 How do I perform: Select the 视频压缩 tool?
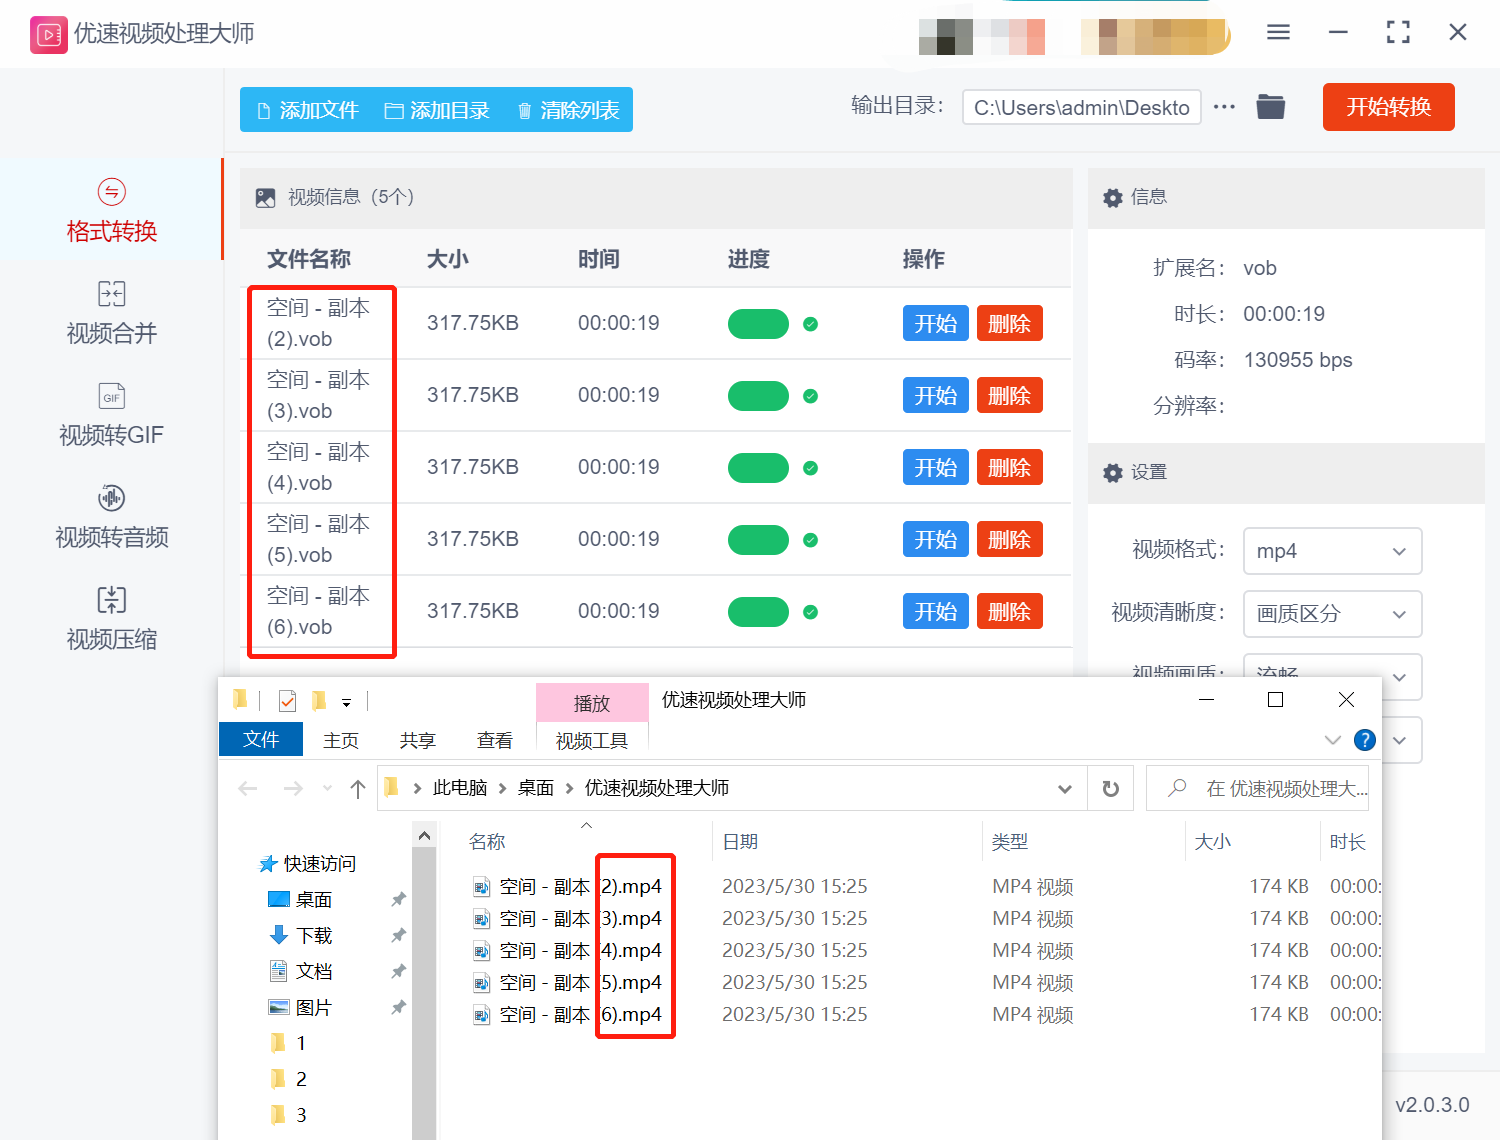tap(110, 618)
